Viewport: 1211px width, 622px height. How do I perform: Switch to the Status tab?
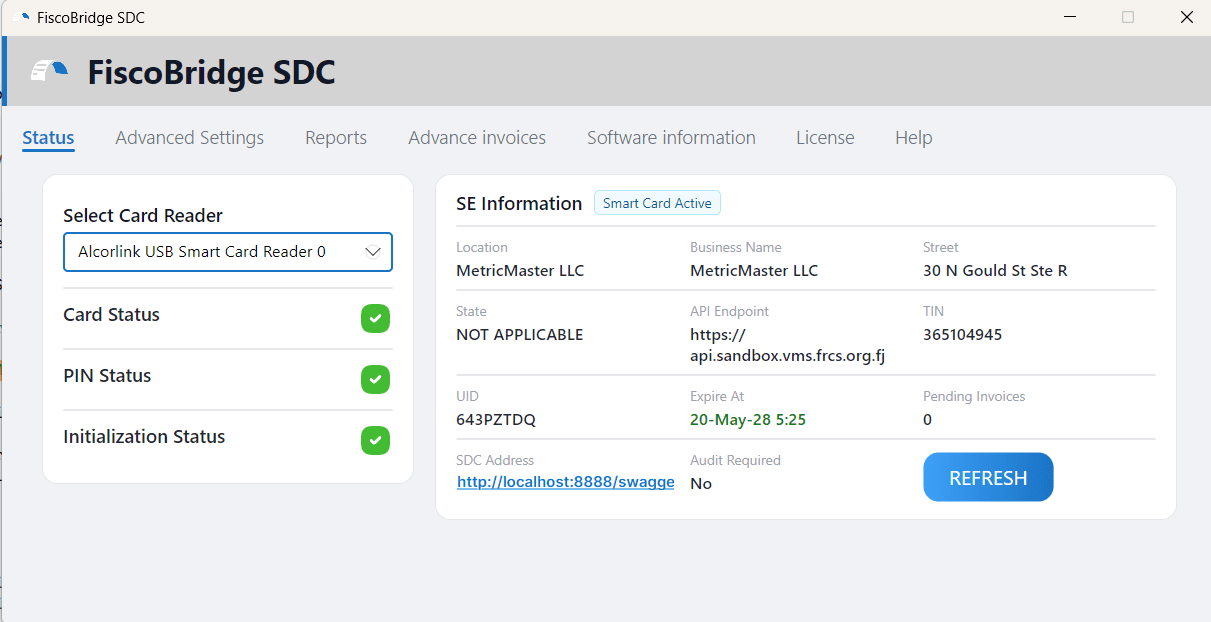48,138
